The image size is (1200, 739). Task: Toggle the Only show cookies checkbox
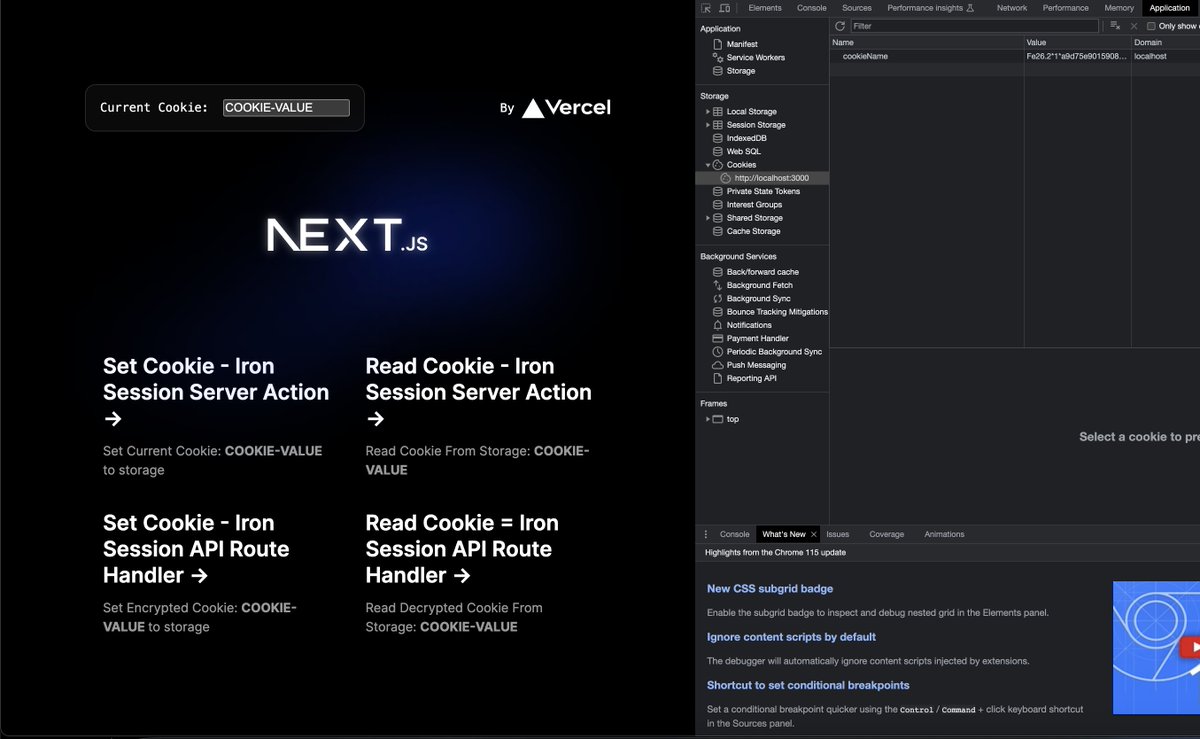[x=1151, y=26]
